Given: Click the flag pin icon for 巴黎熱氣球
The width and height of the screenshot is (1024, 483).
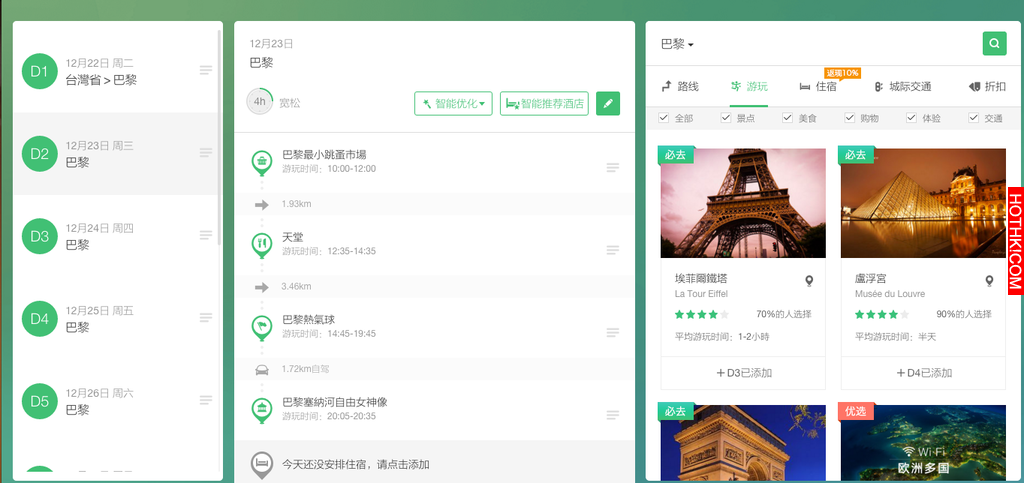Looking at the screenshot, I should (x=262, y=328).
